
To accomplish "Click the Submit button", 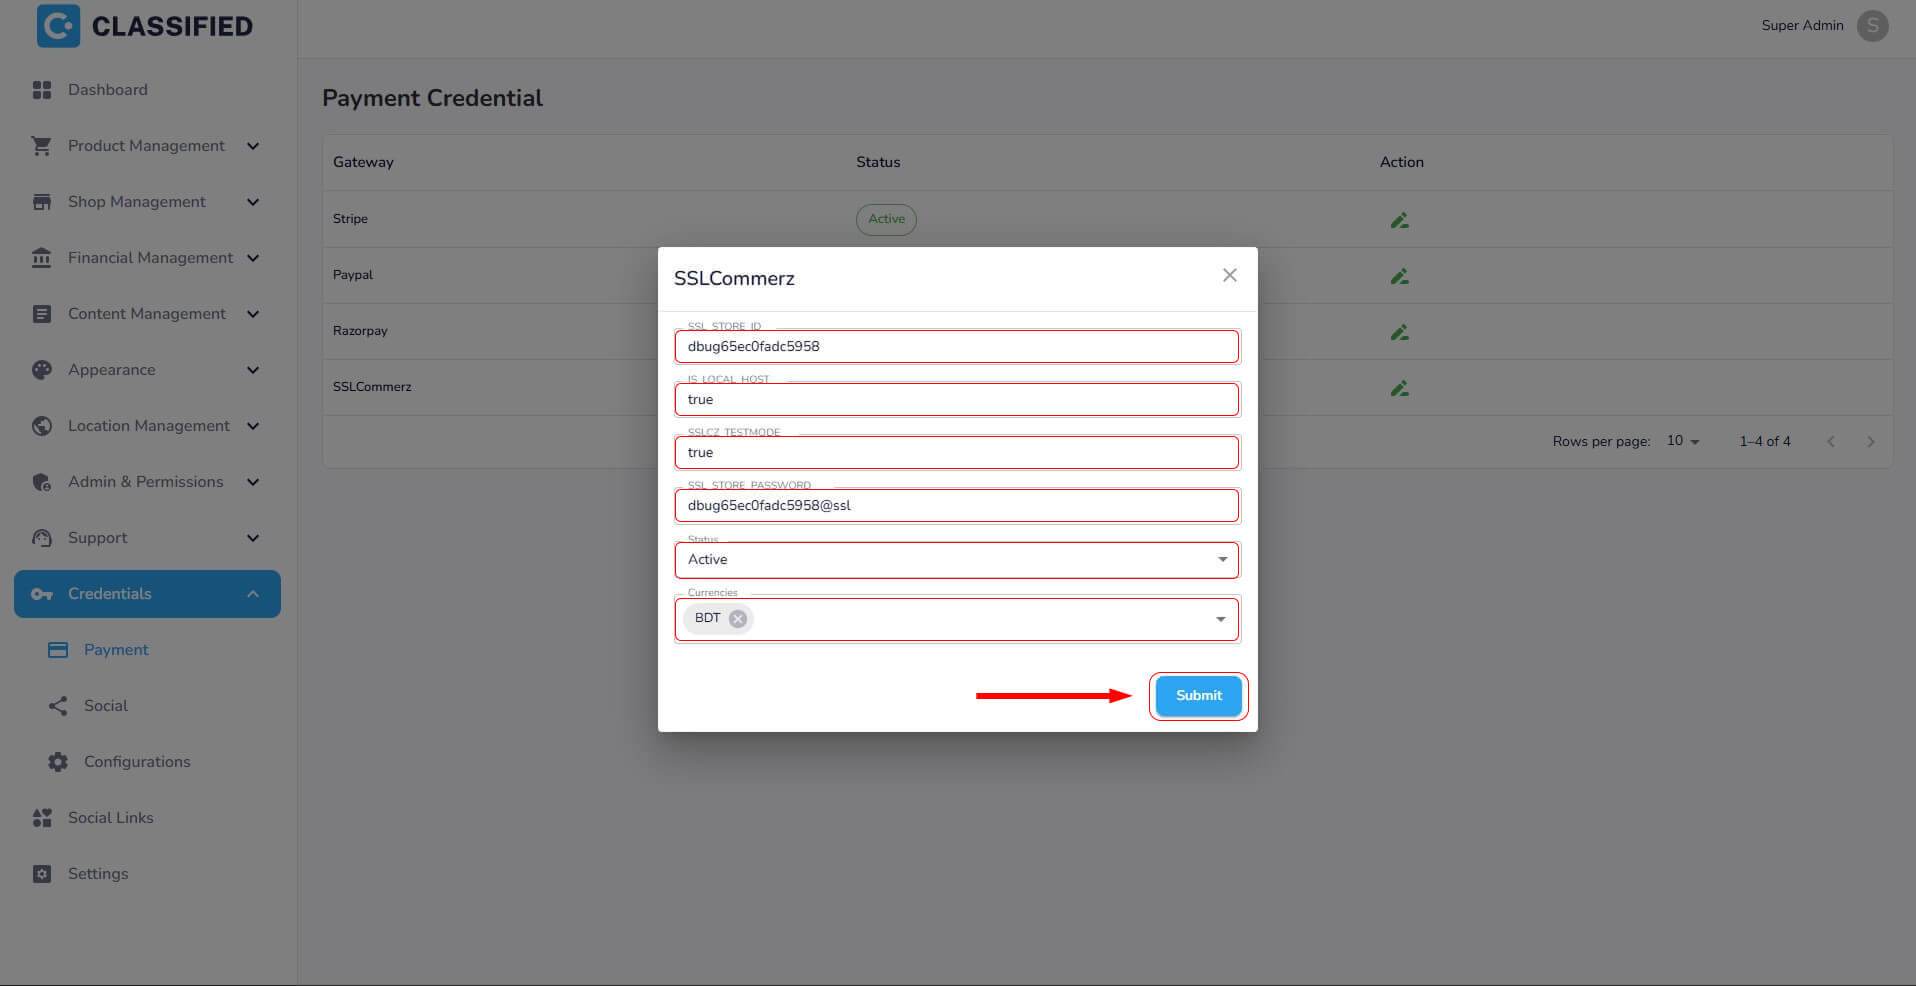I will coord(1198,696).
